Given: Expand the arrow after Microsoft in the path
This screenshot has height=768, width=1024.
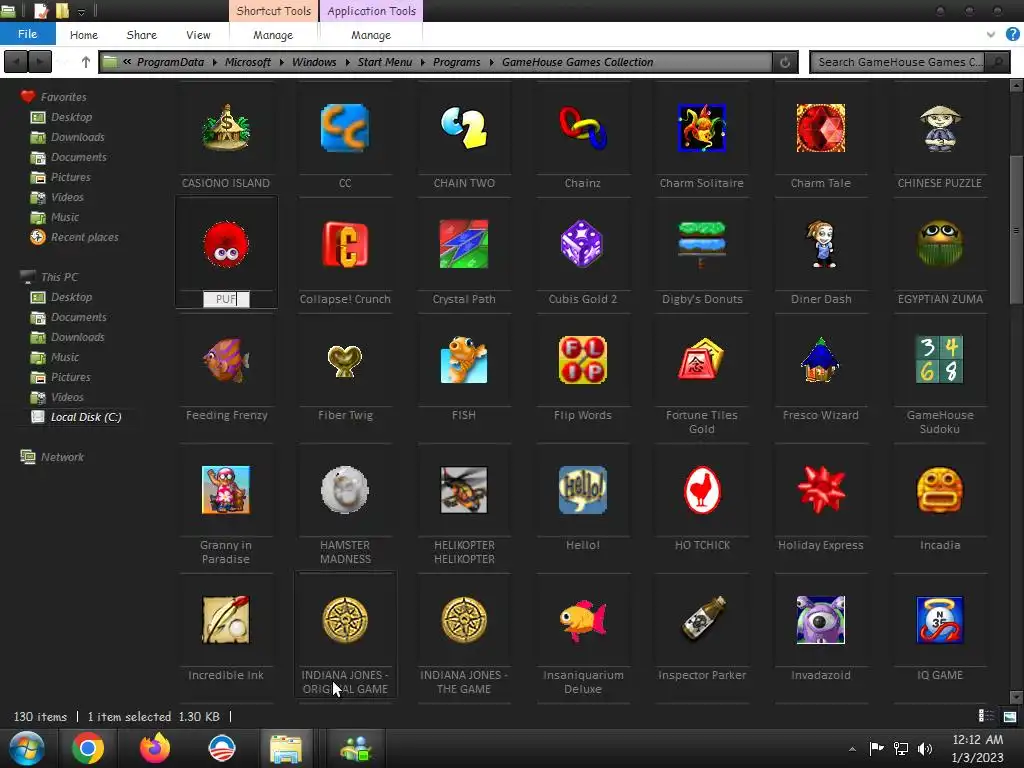Looking at the screenshot, I should pyautogui.click(x=281, y=62).
